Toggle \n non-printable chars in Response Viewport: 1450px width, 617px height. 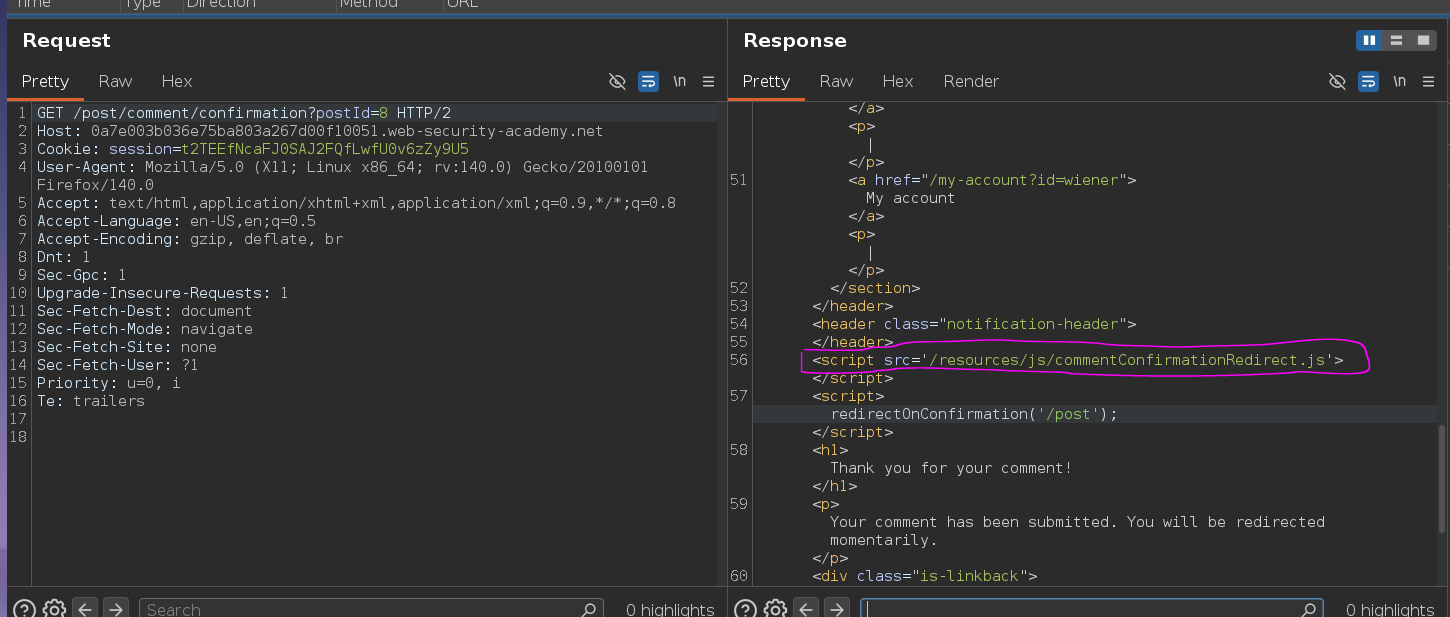pos(1399,81)
